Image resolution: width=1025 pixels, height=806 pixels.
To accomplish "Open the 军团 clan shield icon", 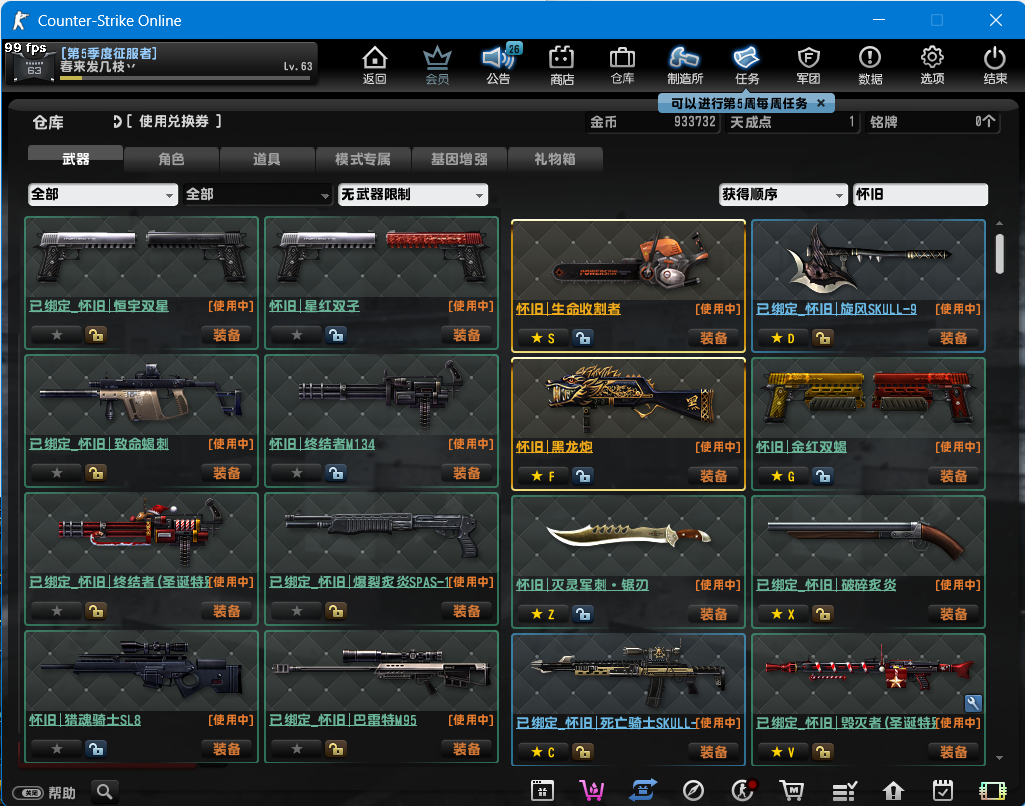I will click(809, 65).
